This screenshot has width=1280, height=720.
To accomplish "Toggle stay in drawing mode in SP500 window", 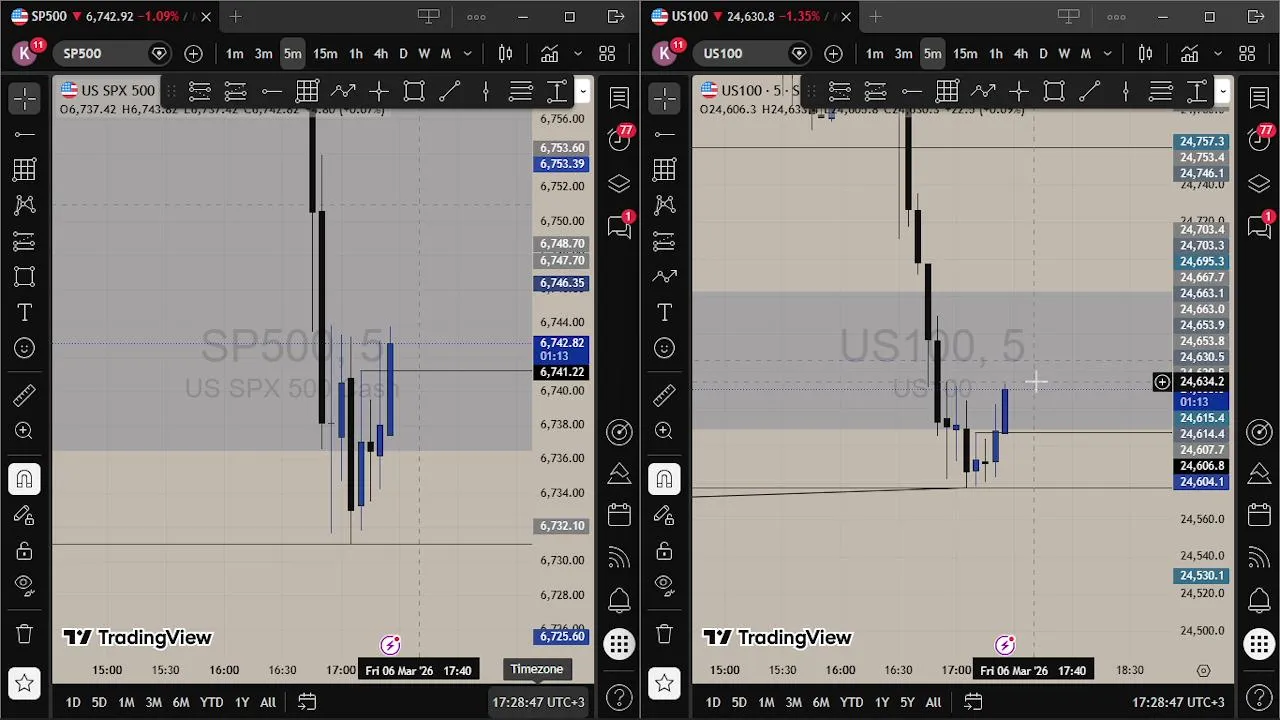I will 25,515.
